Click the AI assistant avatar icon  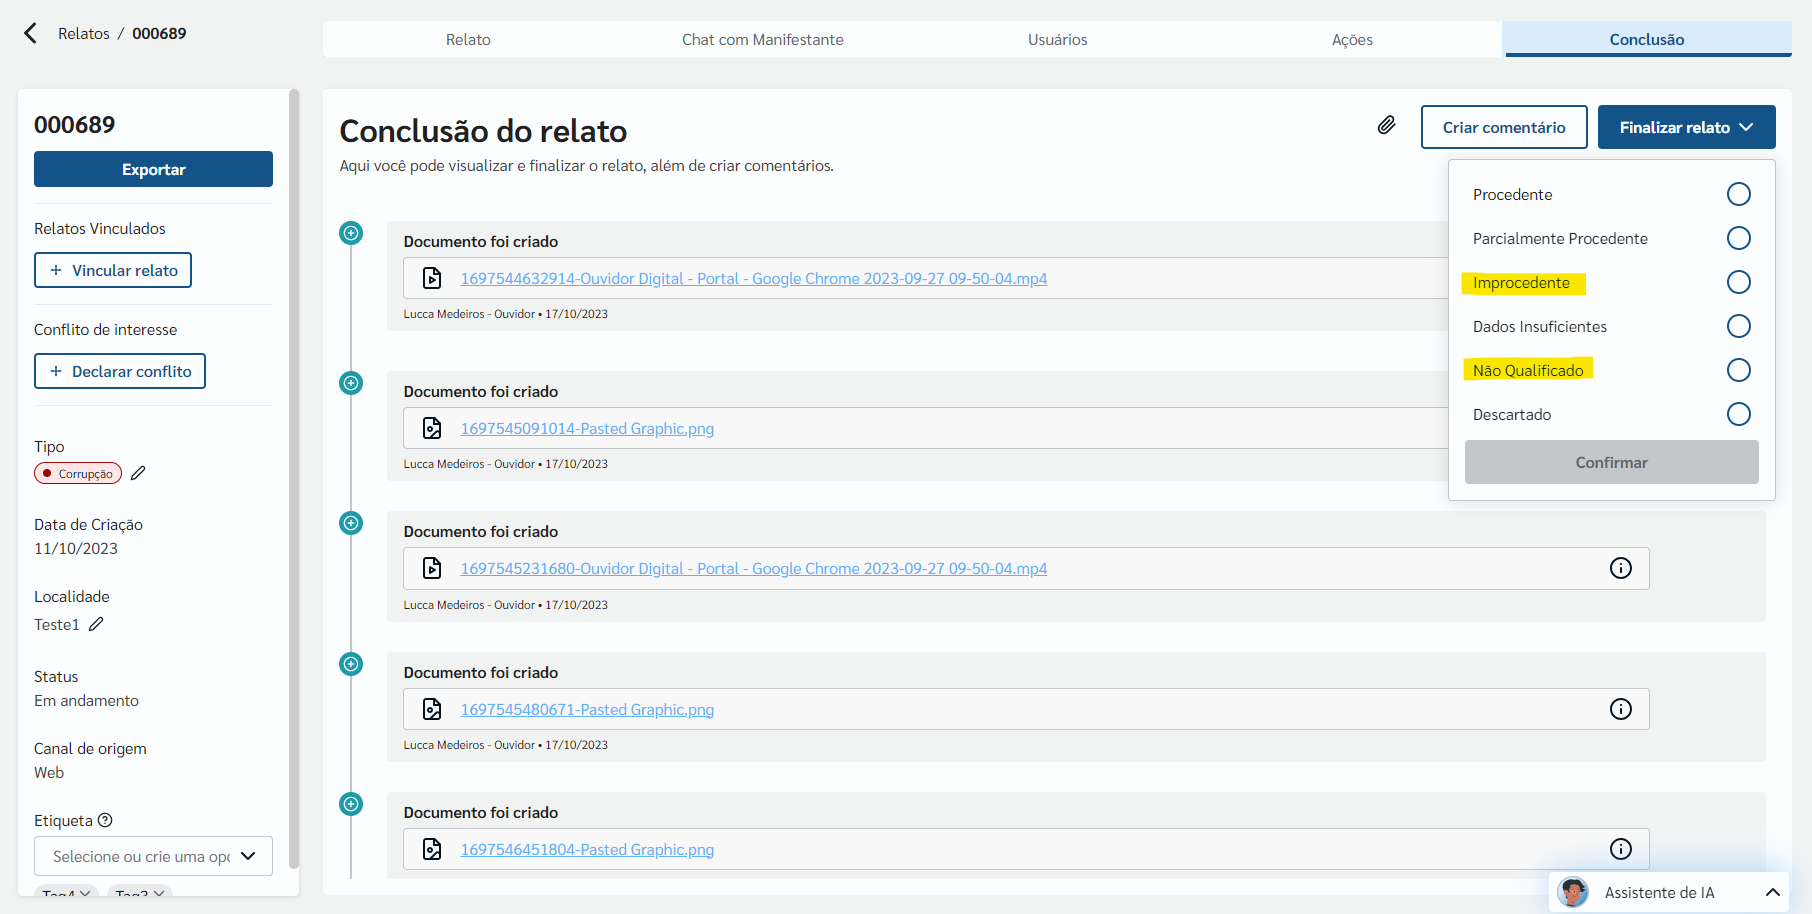[1573, 892]
